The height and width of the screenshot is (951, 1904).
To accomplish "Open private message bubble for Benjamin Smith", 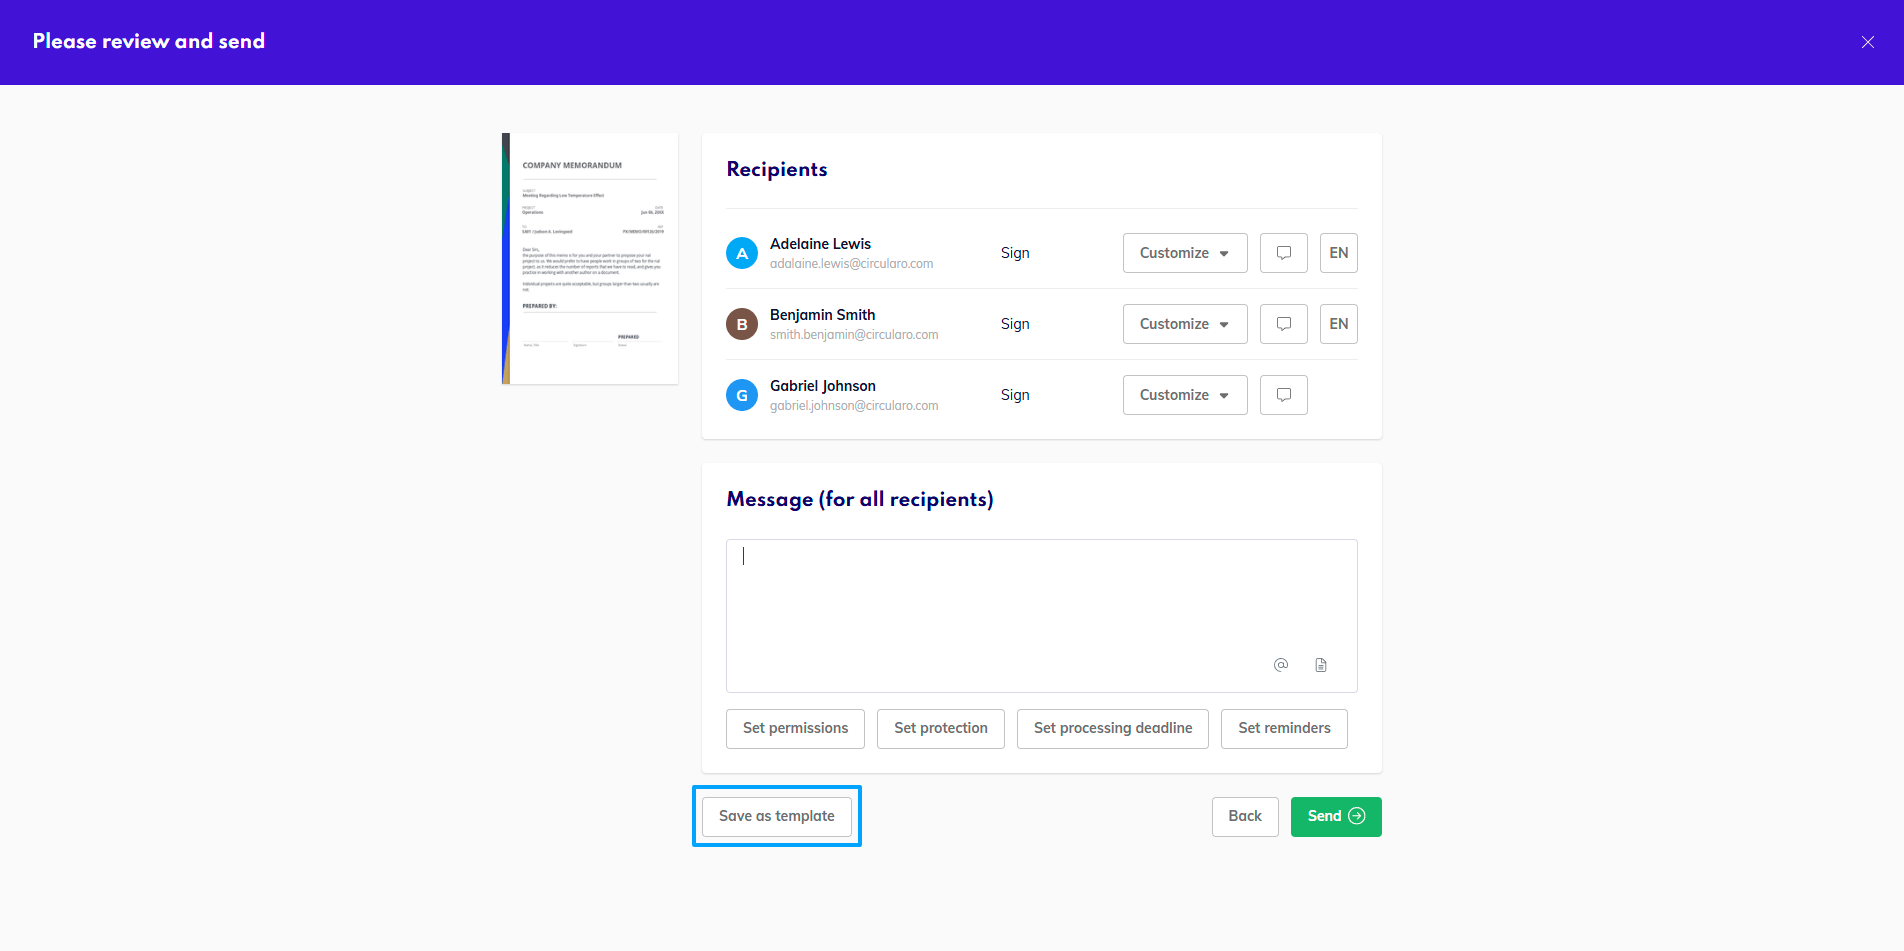I will coord(1283,323).
